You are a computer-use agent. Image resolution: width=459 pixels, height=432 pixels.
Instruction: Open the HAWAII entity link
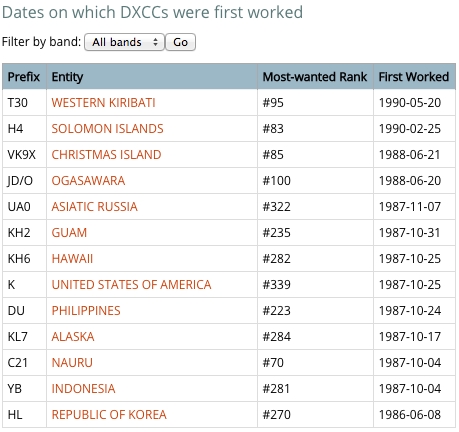[72, 259]
